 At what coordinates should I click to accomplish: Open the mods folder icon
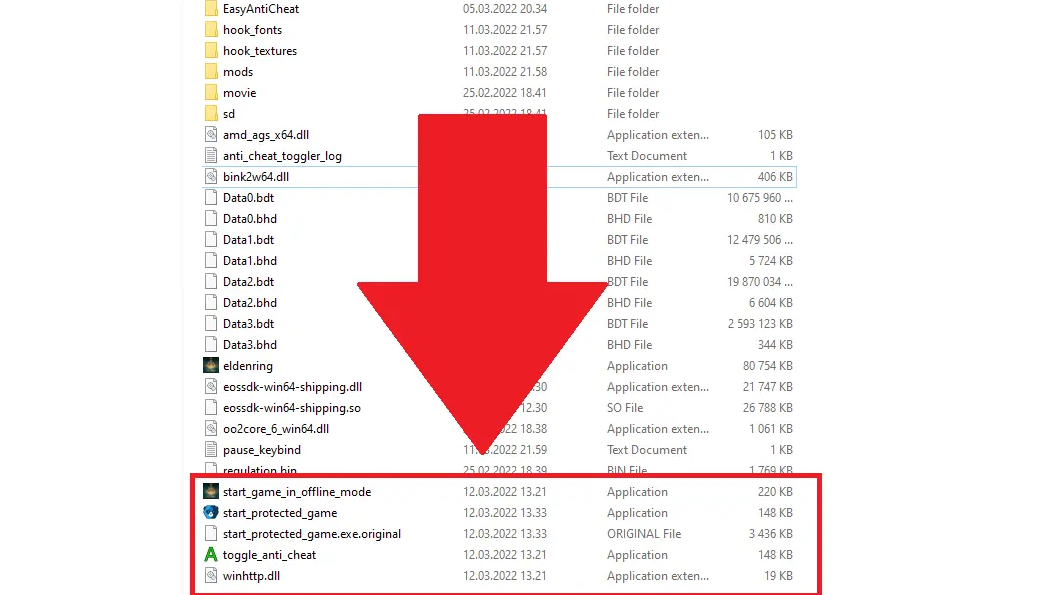211,72
